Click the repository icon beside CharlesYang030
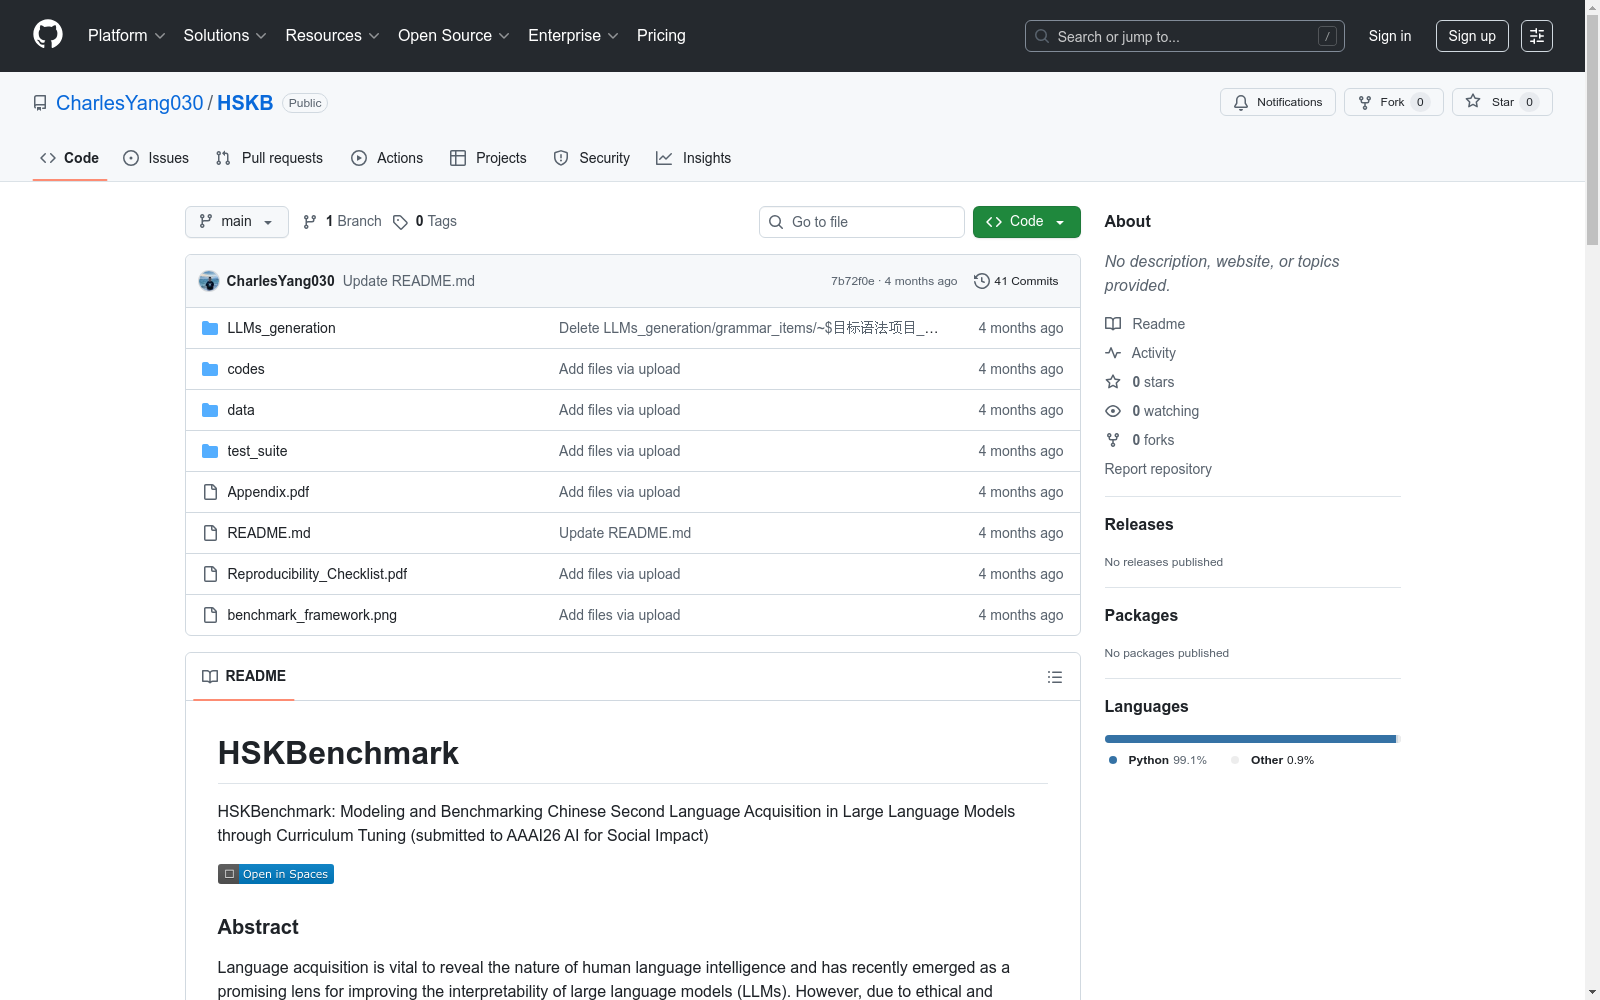The height and width of the screenshot is (1000, 1600). pos(40,103)
